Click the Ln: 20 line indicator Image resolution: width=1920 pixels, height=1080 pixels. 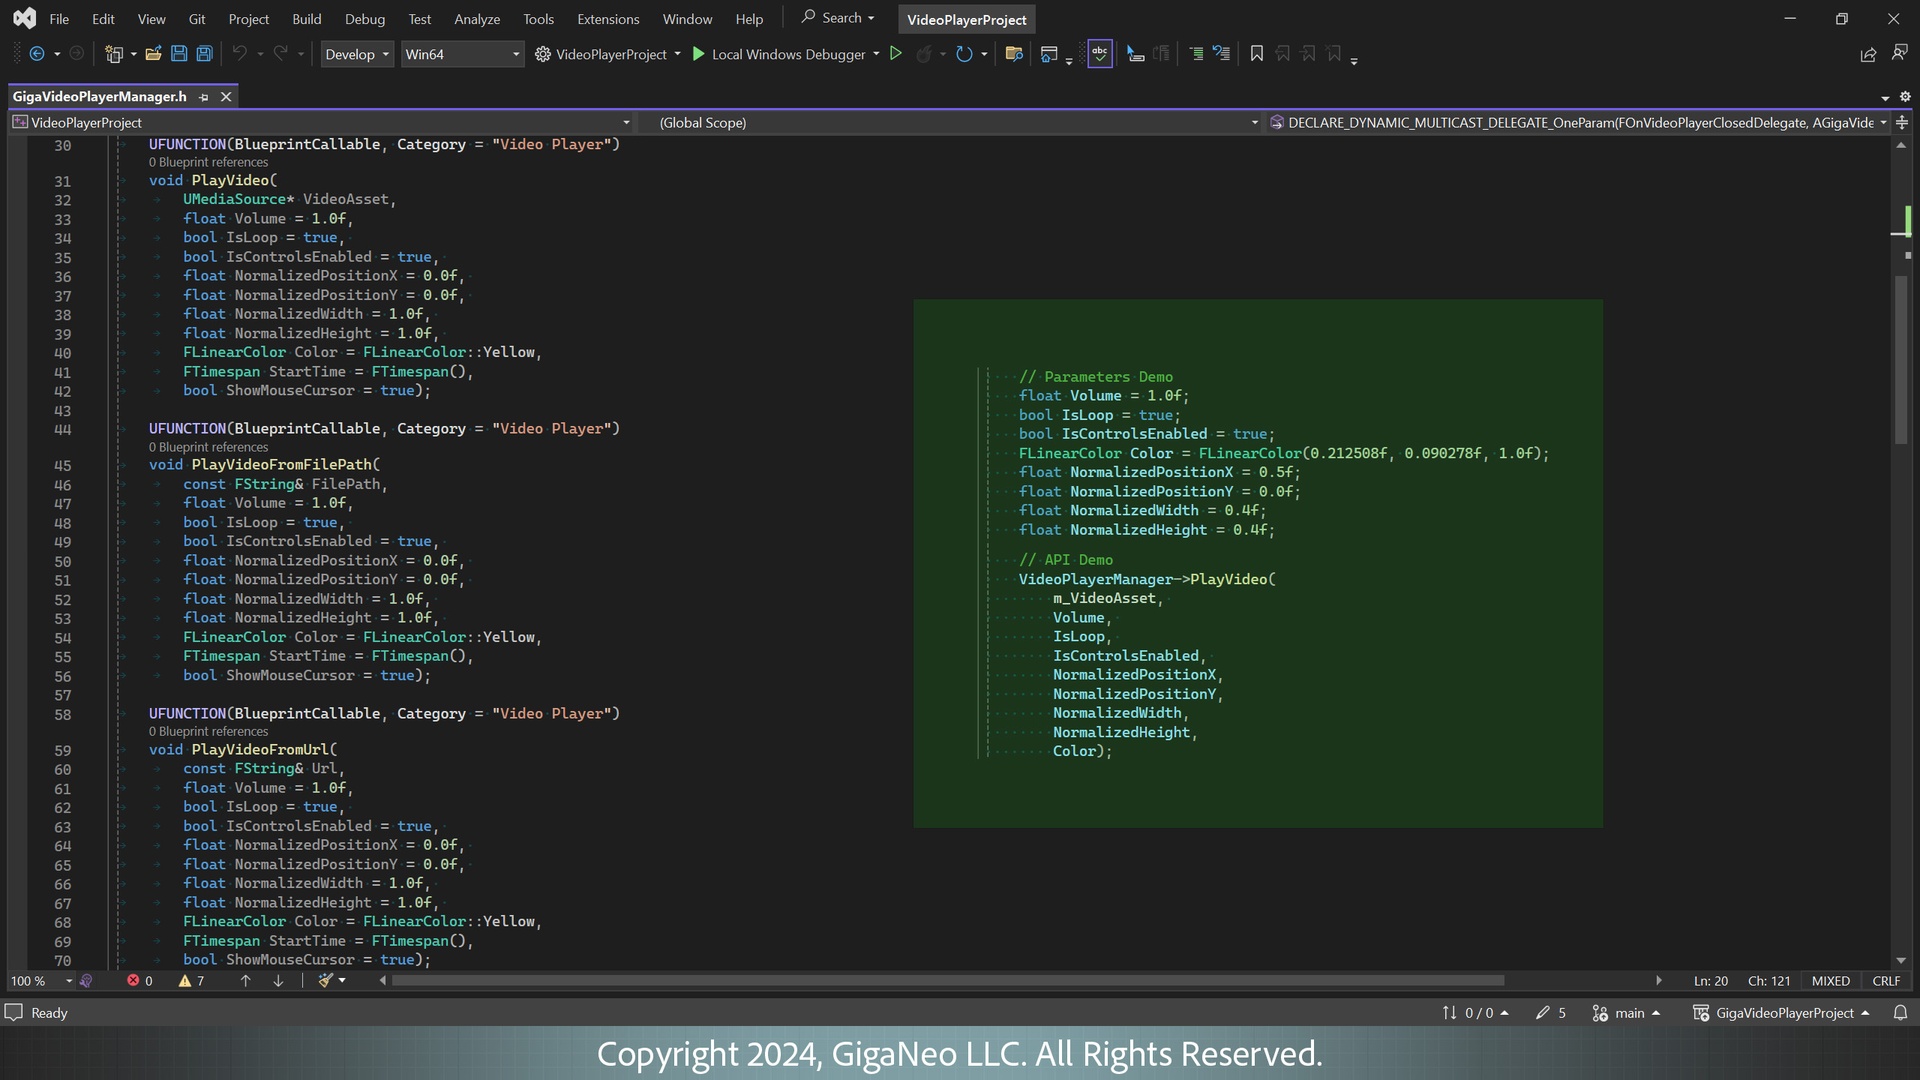pyautogui.click(x=1711, y=981)
